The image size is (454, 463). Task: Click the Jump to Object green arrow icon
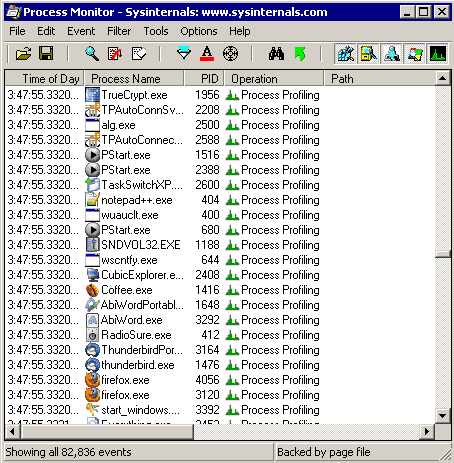point(300,54)
